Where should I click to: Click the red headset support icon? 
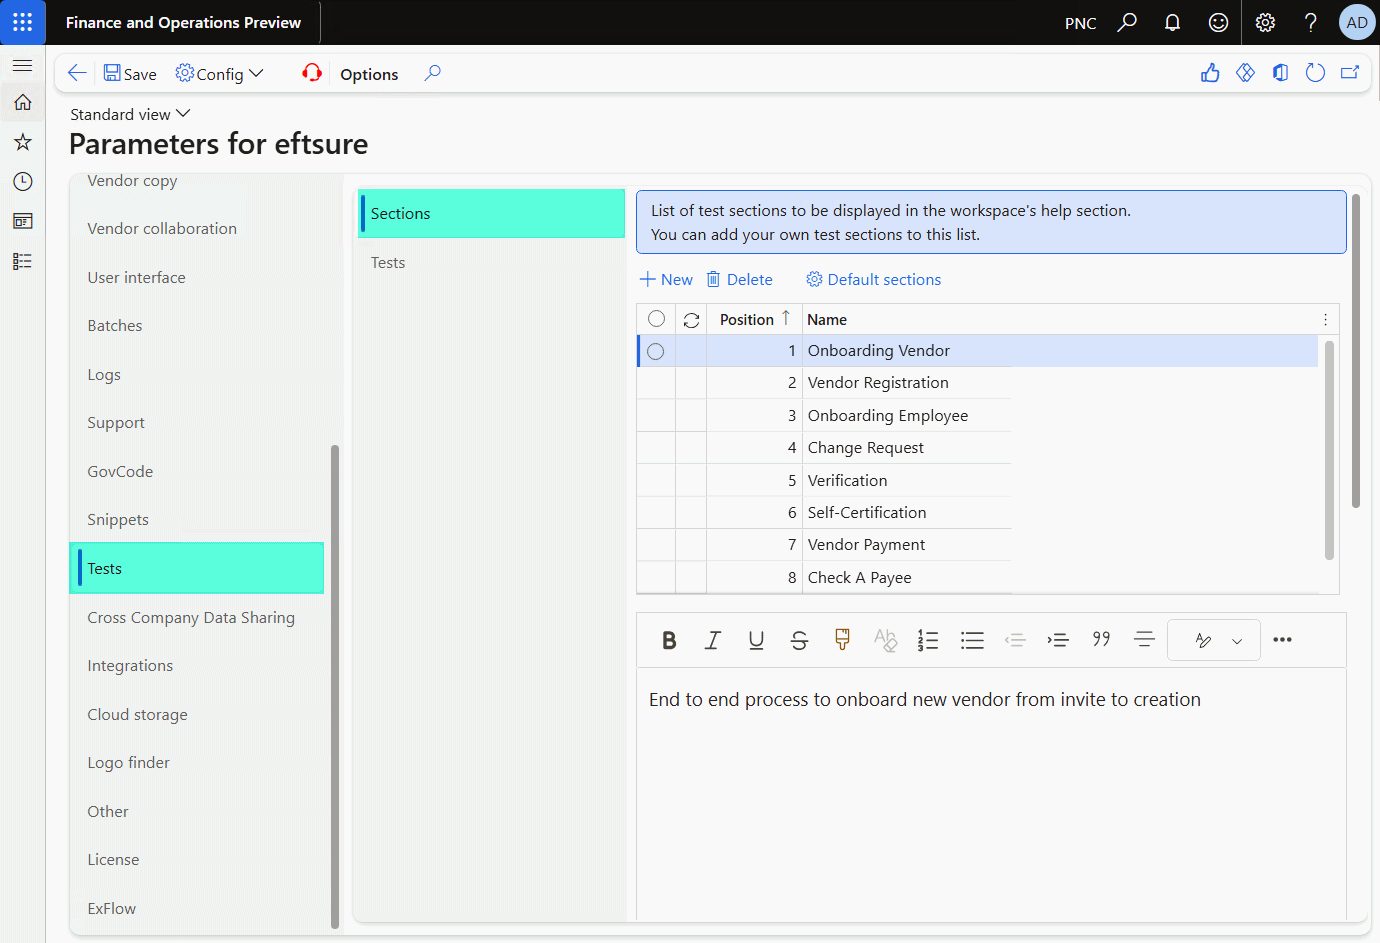point(312,73)
